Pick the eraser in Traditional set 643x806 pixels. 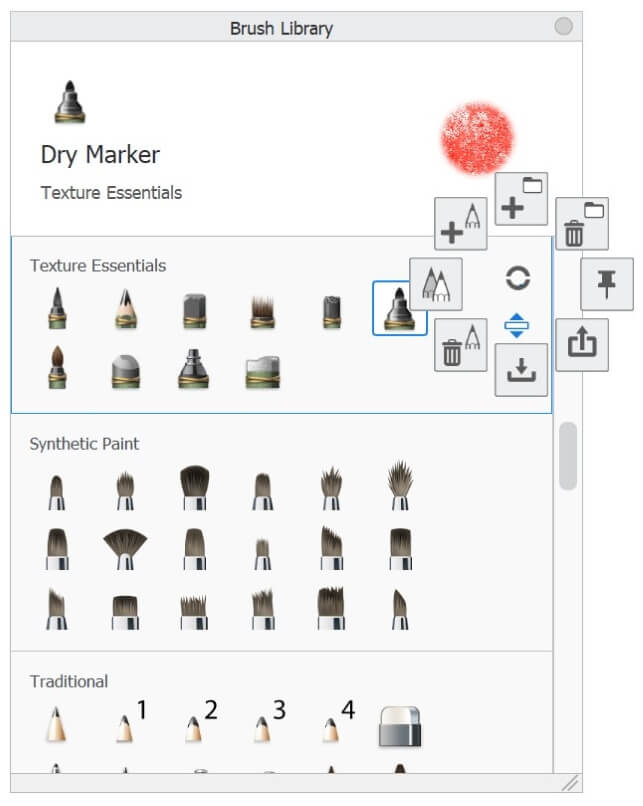tap(400, 726)
